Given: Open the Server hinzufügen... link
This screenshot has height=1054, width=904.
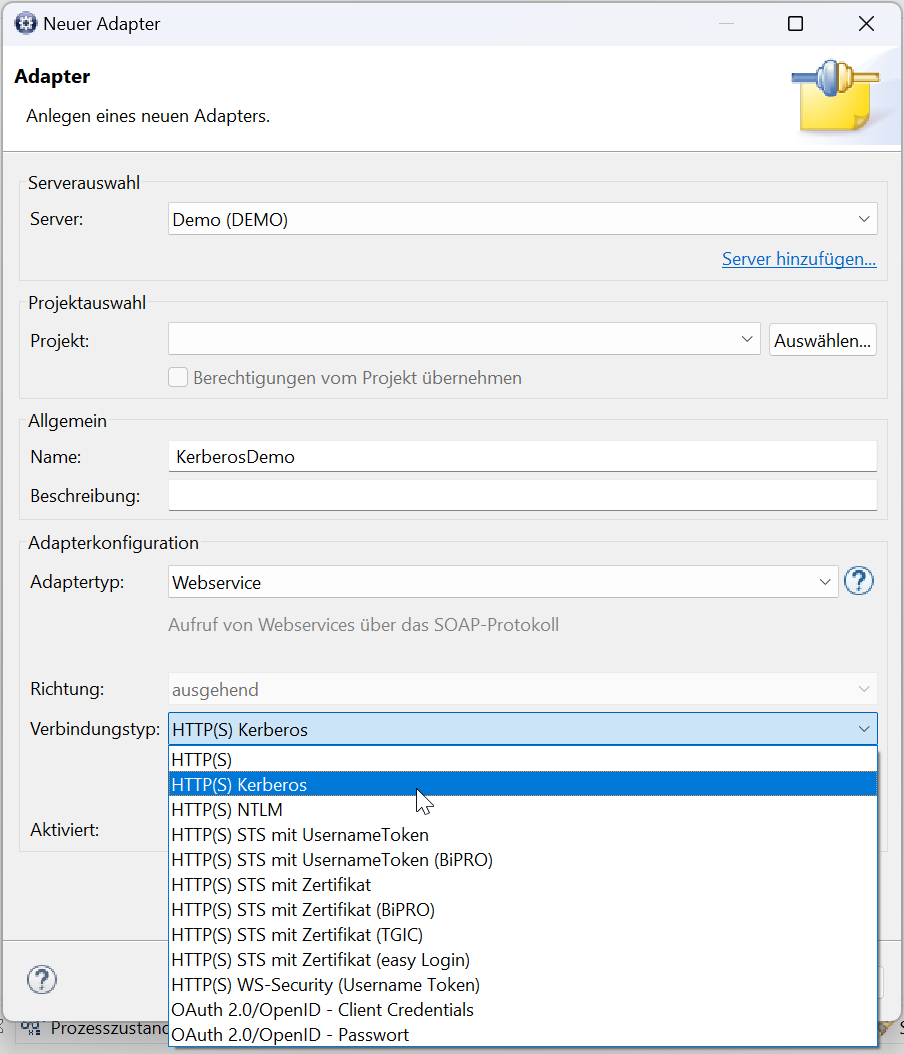Looking at the screenshot, I should click(798, 259).
